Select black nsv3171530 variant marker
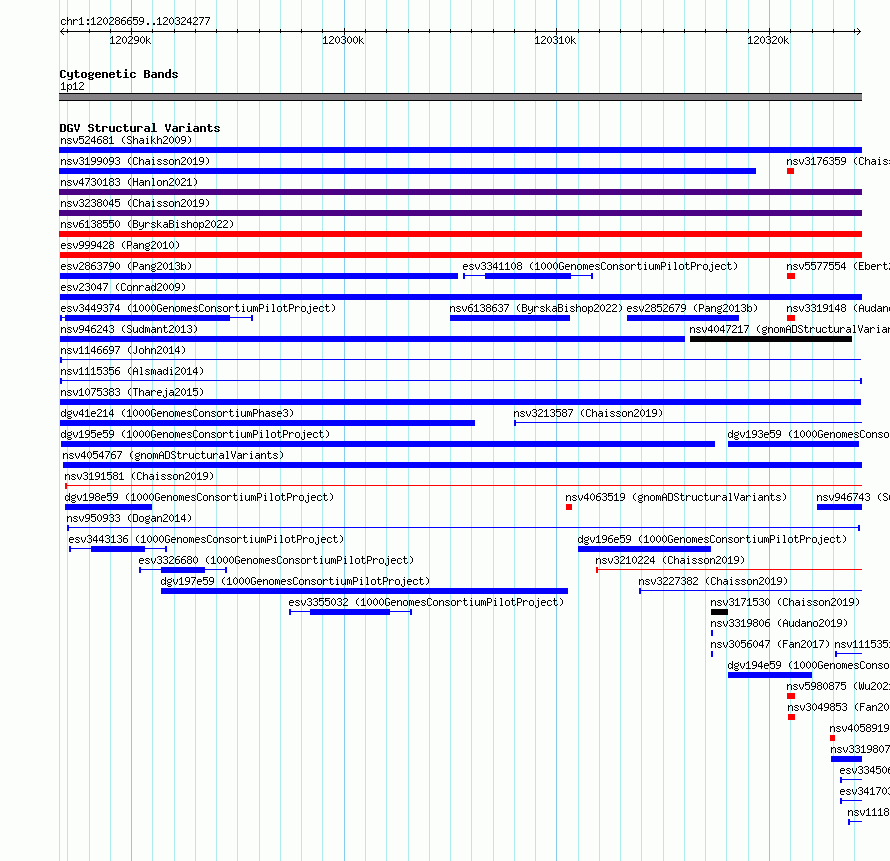This screenshot has height=861, width=890. (x=719, y=612)
